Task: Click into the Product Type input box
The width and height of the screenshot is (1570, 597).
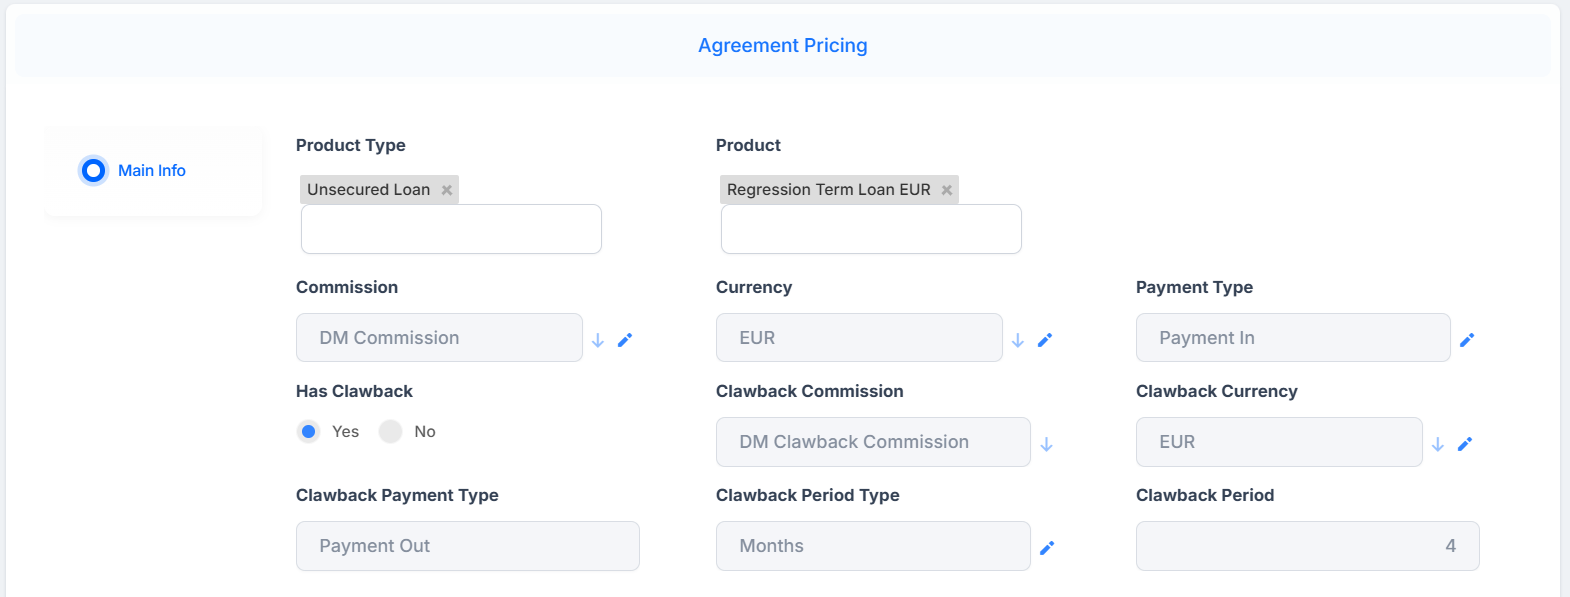Action: pos(451,229)
